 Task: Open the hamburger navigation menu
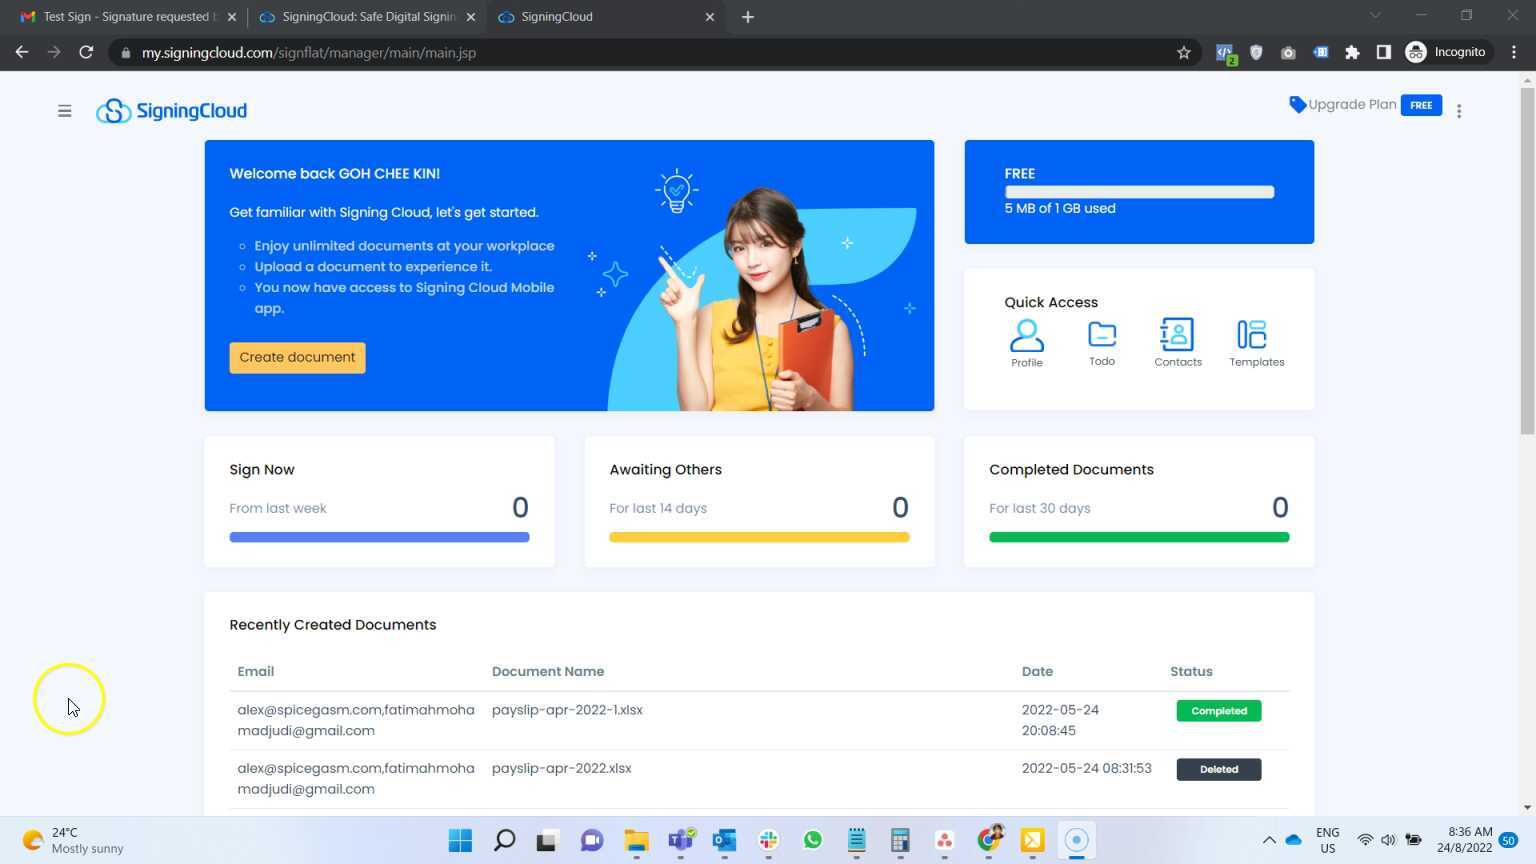(x=64, y=110)
